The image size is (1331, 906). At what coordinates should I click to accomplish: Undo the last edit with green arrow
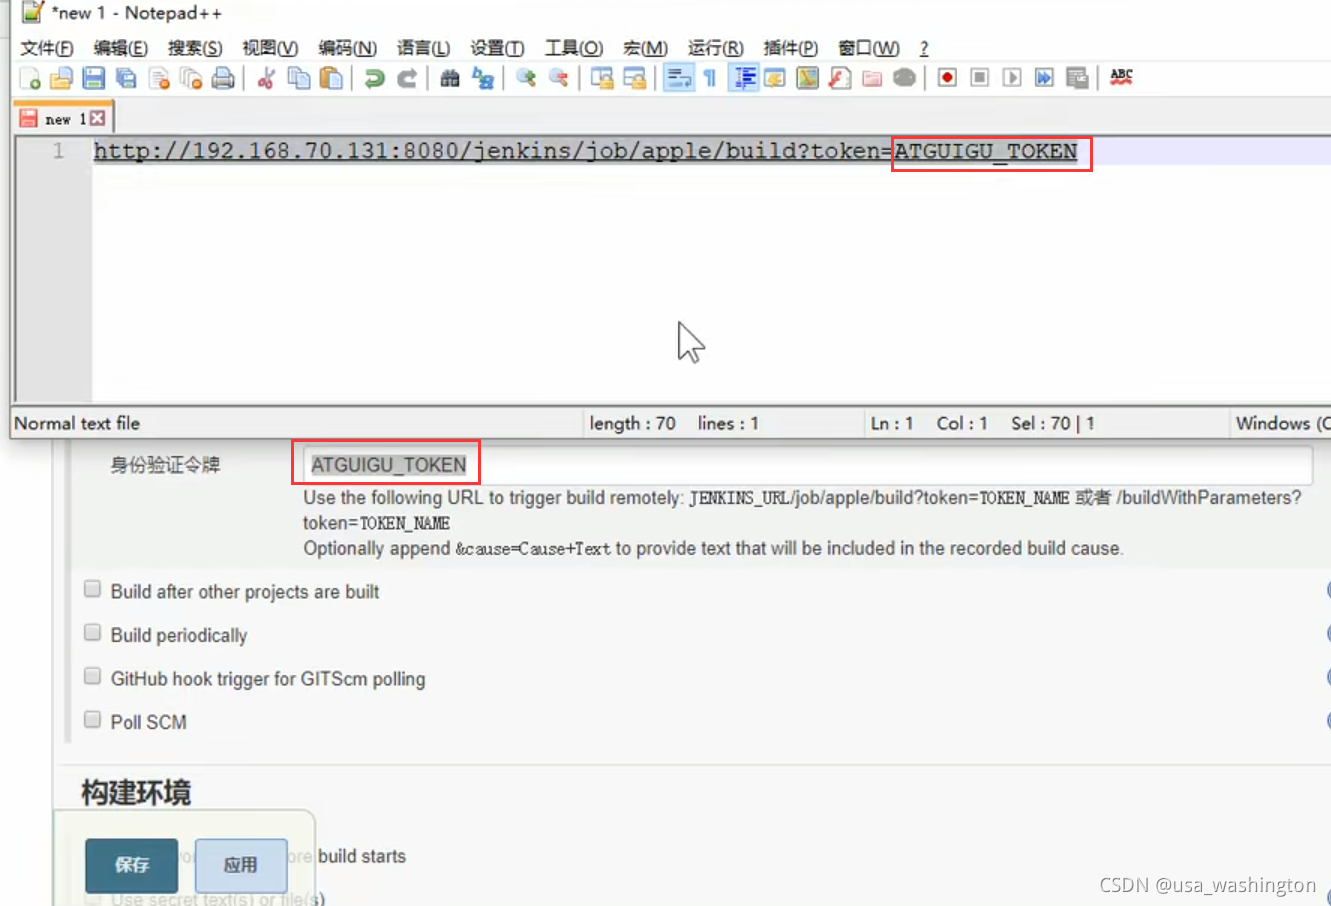(375, 78)
